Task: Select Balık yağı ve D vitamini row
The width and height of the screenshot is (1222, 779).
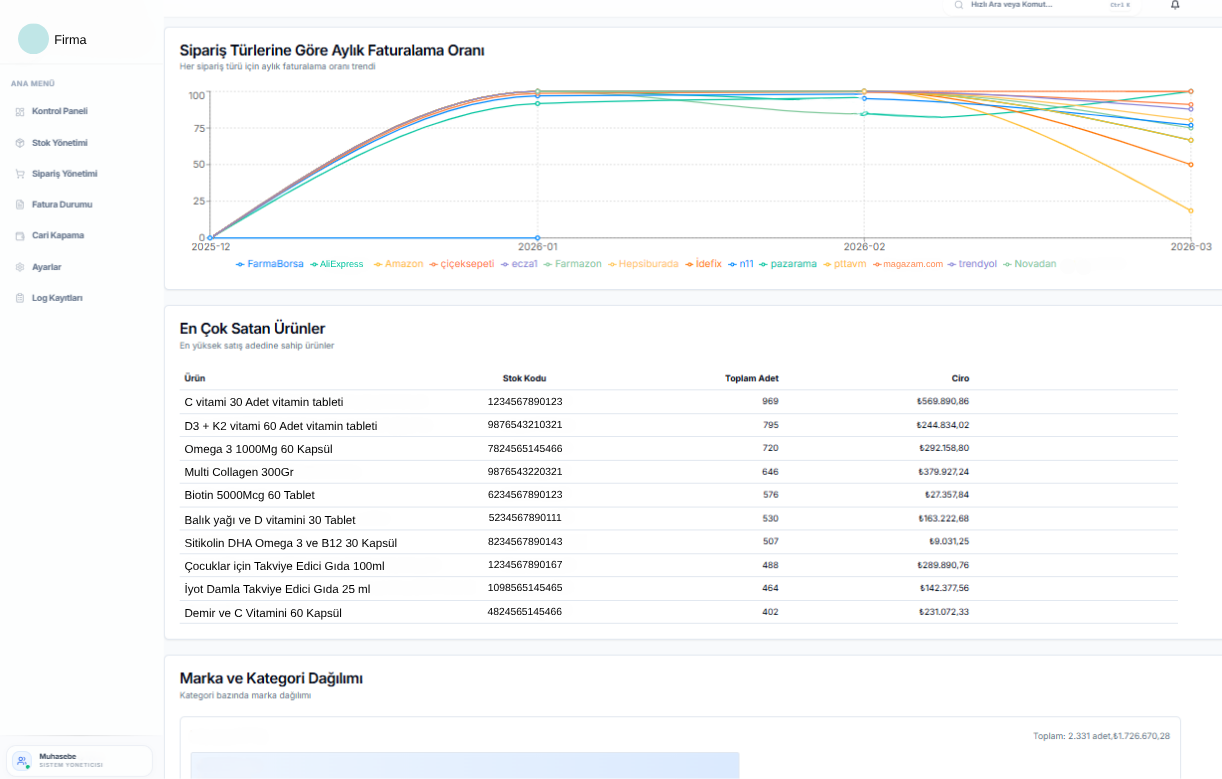Action: tap(679, 519)
